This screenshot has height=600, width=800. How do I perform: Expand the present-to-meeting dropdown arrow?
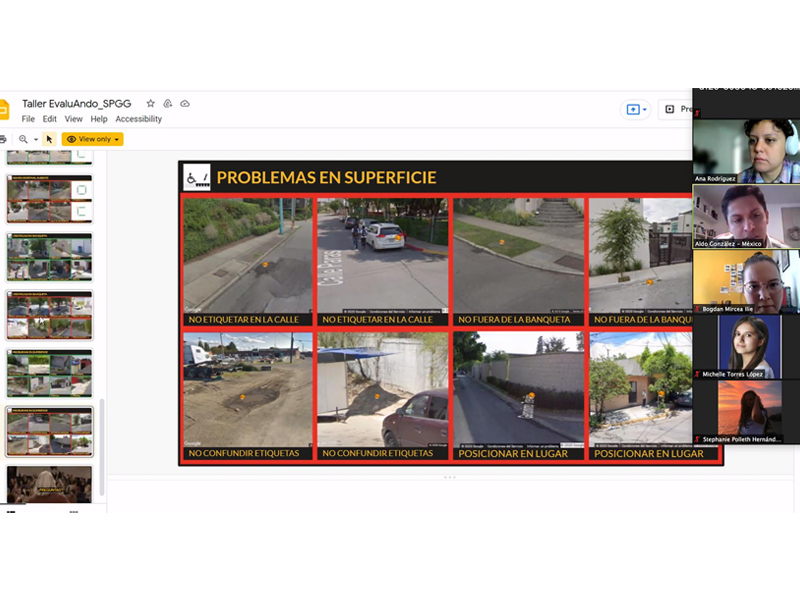[x=645, y=109]
